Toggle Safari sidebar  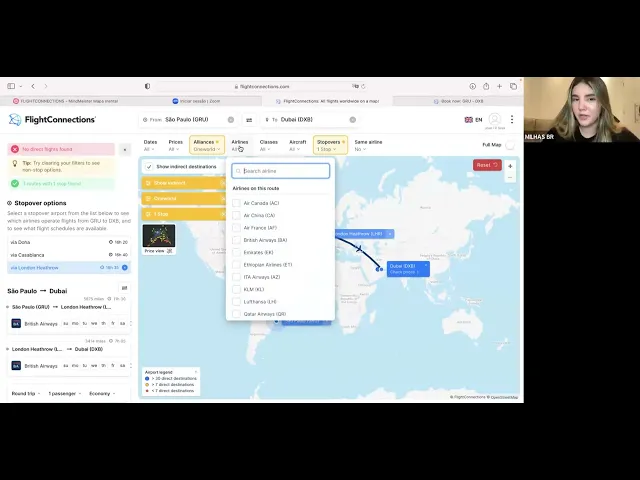[x=11, y=86]
